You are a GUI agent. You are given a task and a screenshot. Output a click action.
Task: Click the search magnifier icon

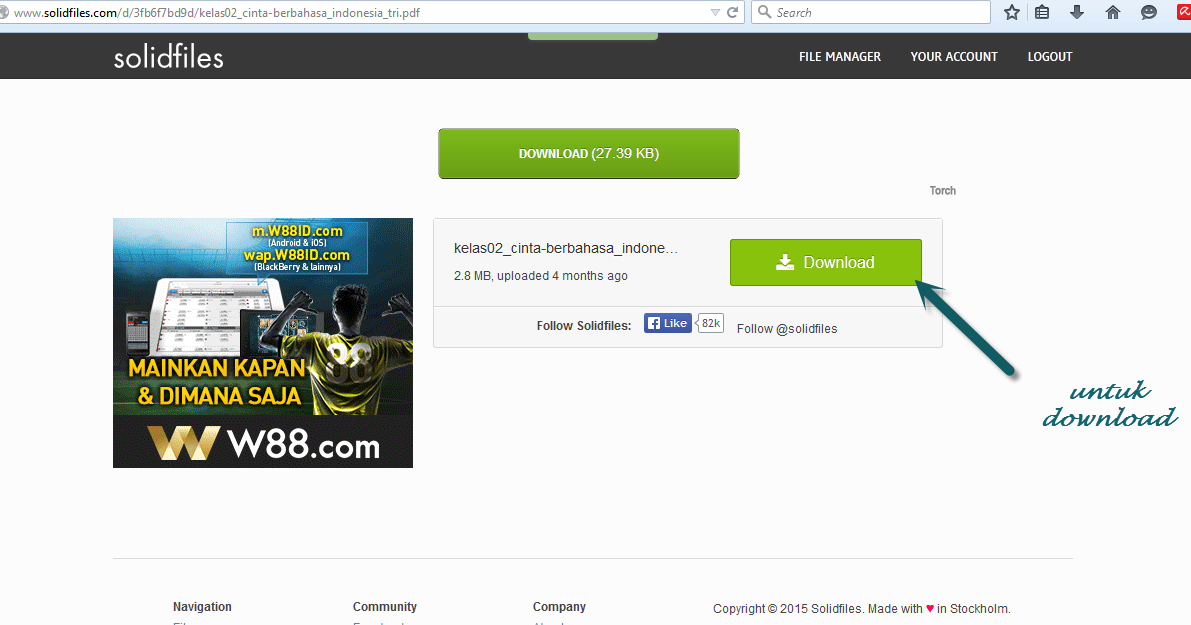click(764, 12)
